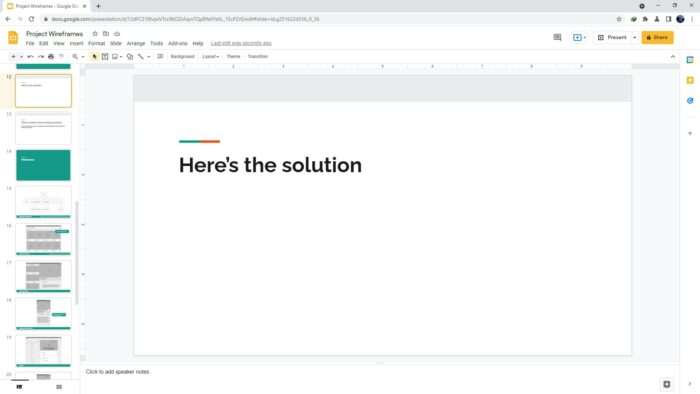Click the Theme toolbar button
This screenshot has height=394, width=700.
point(233,57)
